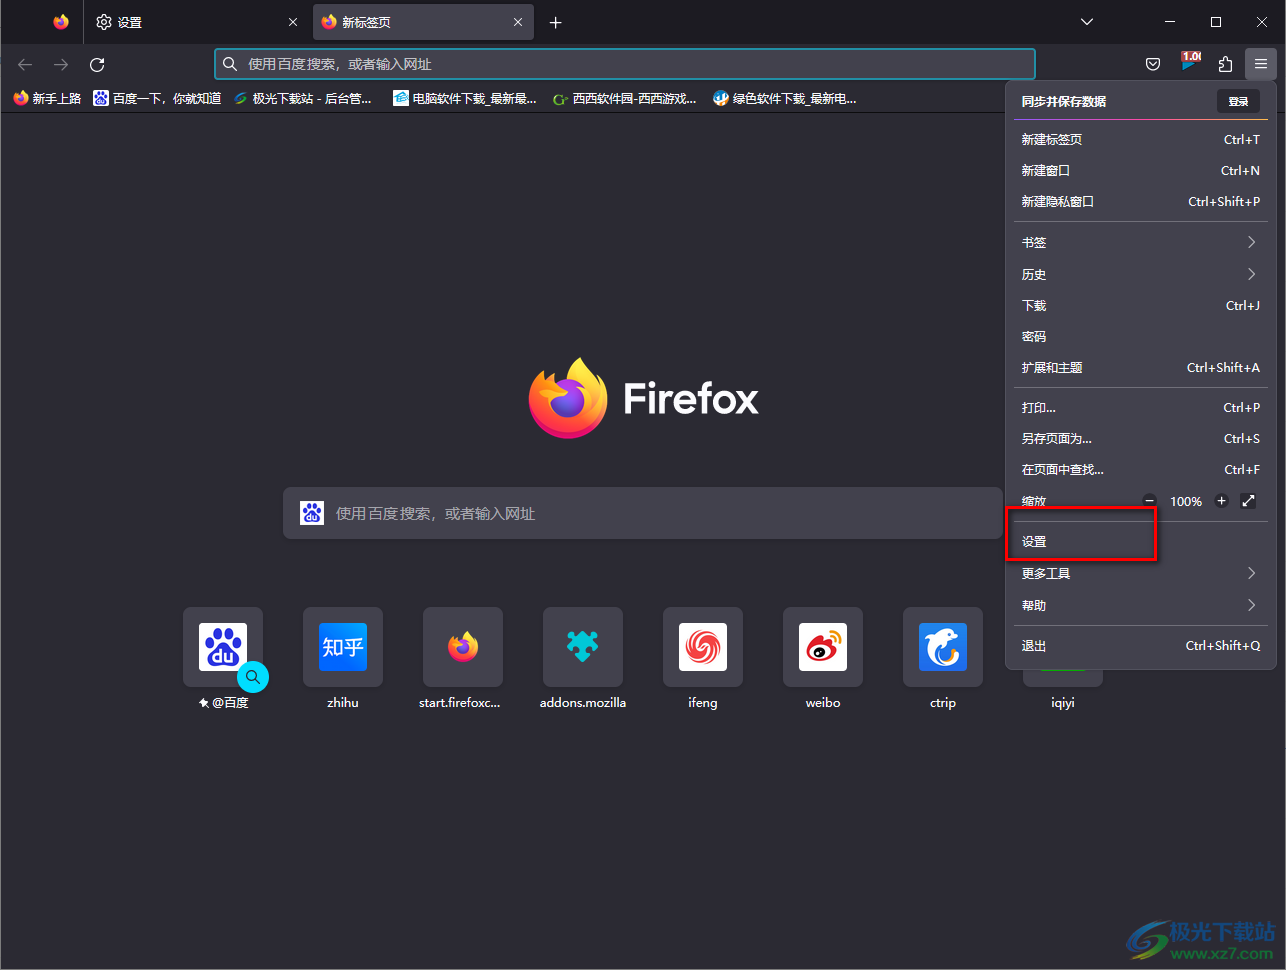Viewport: 1286px width, 970px height.
Task: Choose 退出 to quit Firefox
Action: 1140,645
